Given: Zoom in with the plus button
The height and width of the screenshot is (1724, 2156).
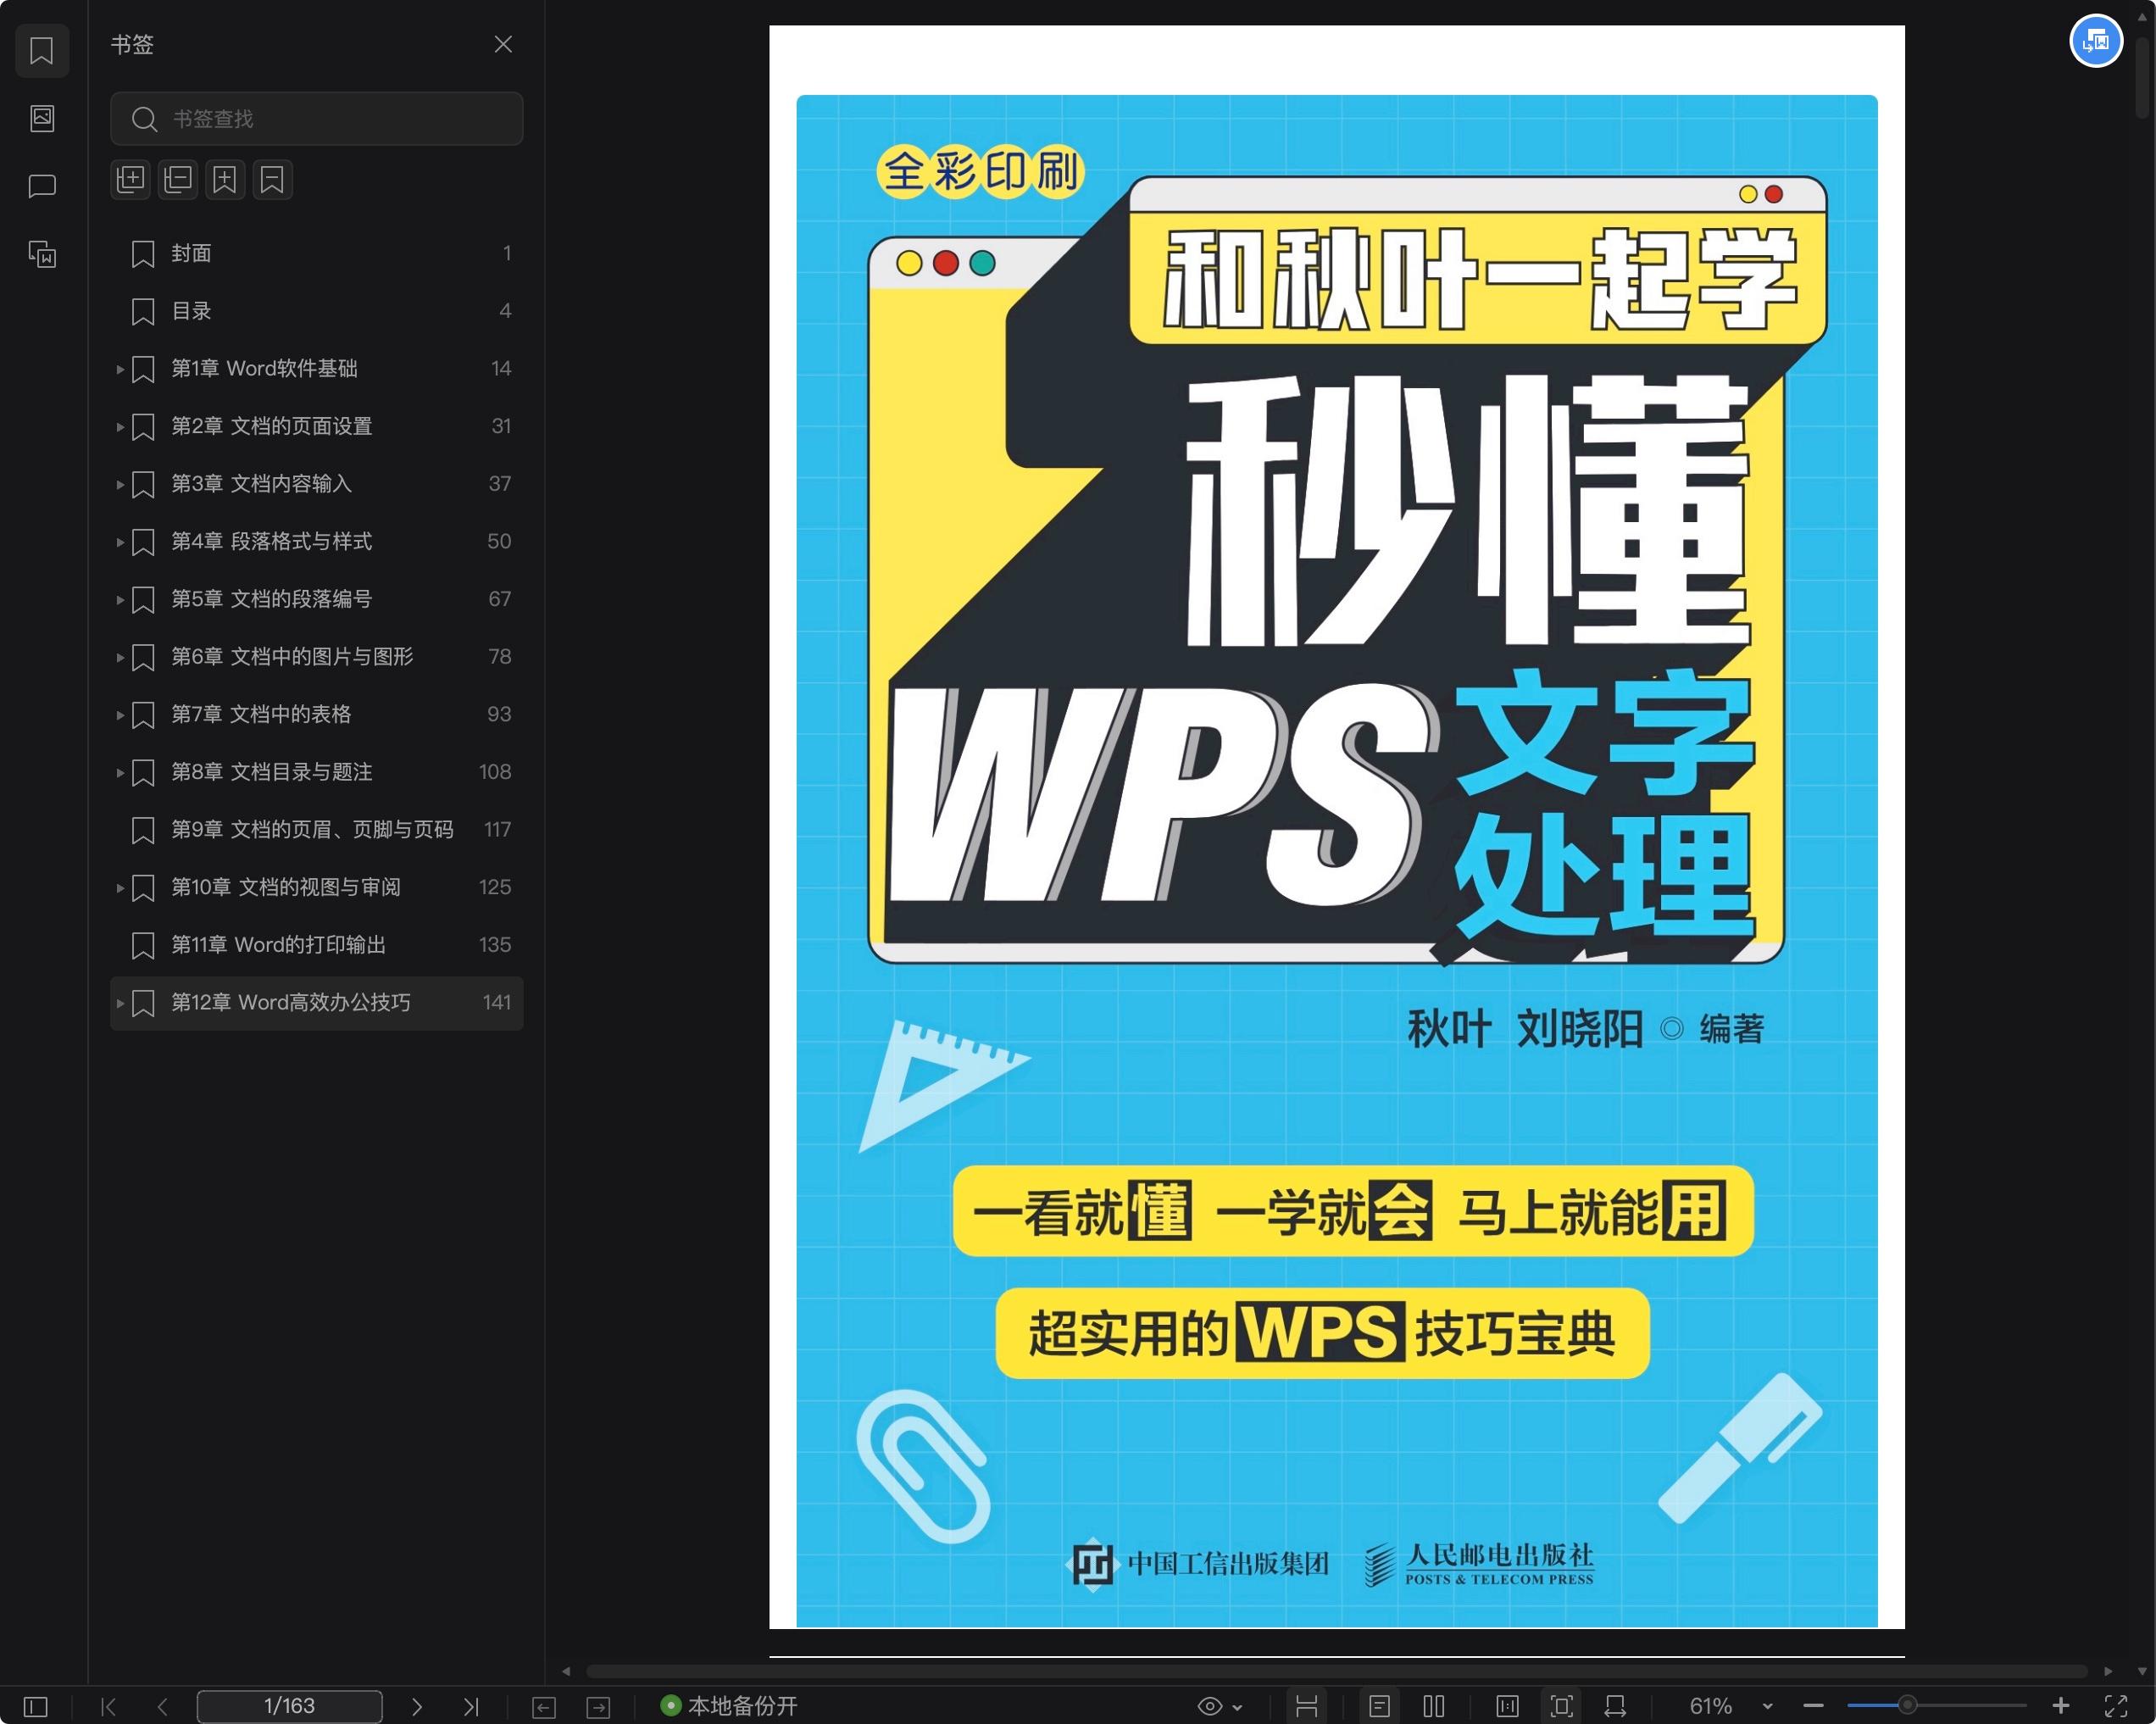Looking at the screenshot, I should (x=2061, y=1706).
